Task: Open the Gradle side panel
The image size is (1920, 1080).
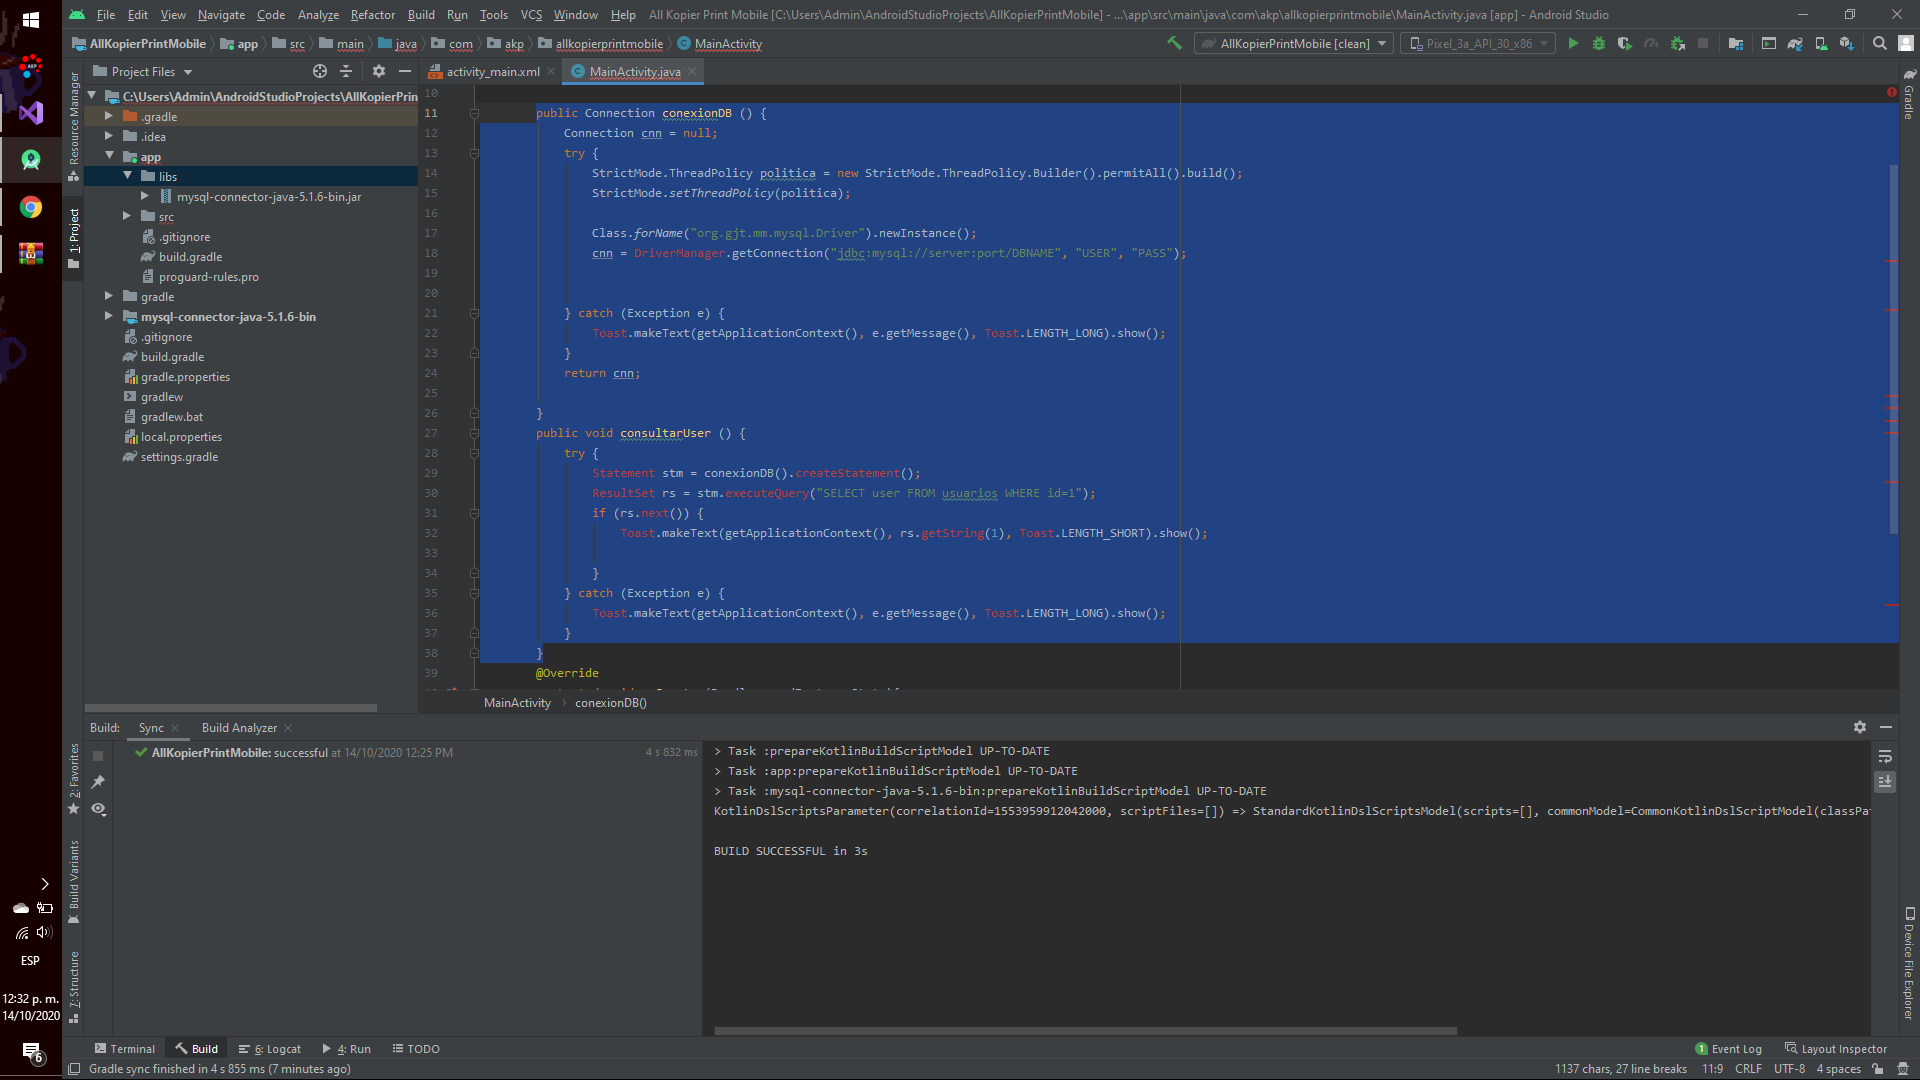Action: point(1909,95)
